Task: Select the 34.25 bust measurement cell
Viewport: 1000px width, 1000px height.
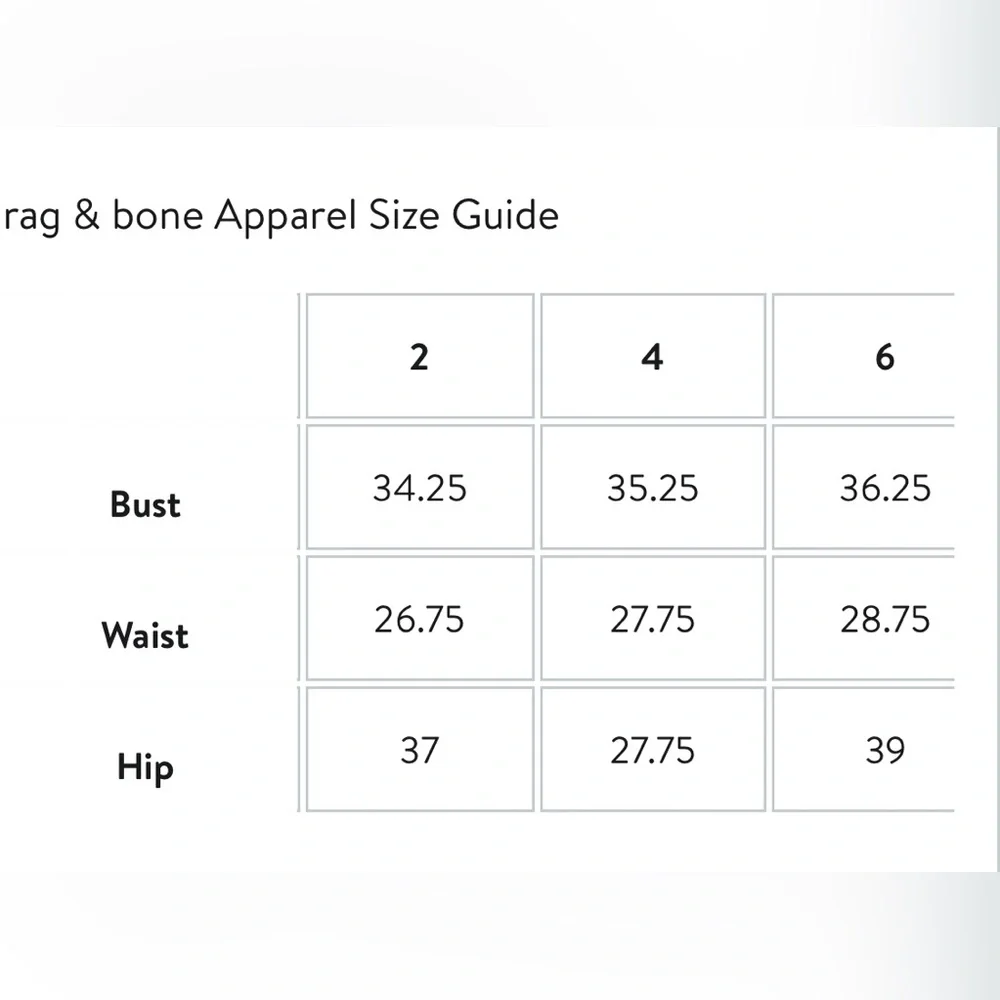Action: tap(419, 488)
